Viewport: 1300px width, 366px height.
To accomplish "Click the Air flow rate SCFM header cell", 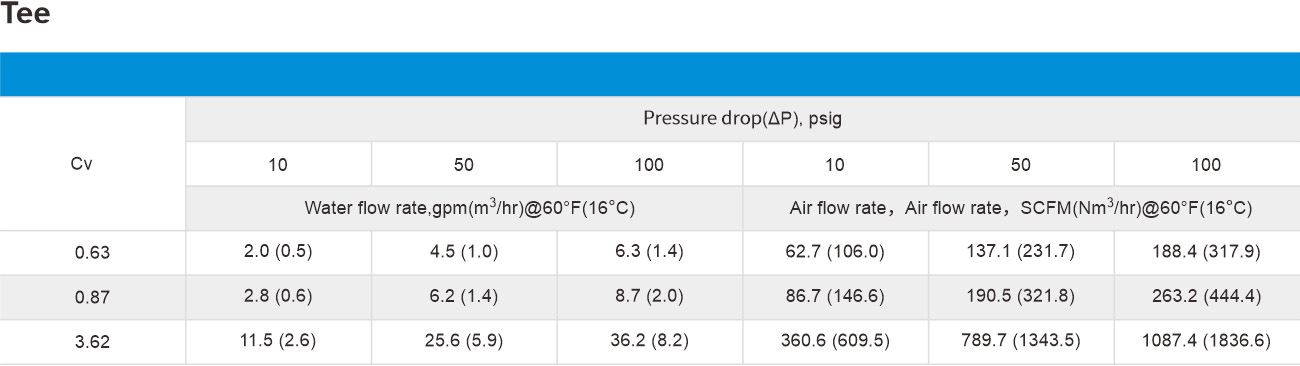I will (1021, 209).
